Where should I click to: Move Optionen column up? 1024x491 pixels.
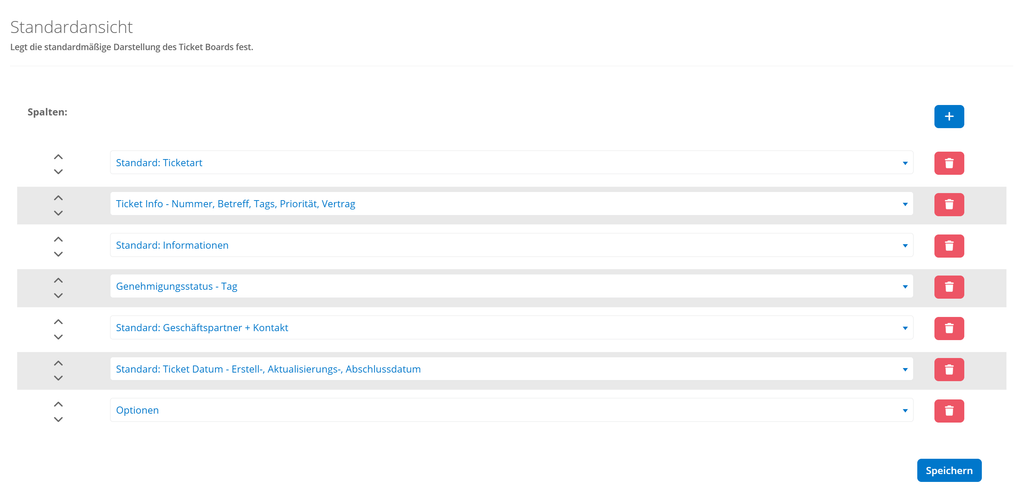[58, 403]
